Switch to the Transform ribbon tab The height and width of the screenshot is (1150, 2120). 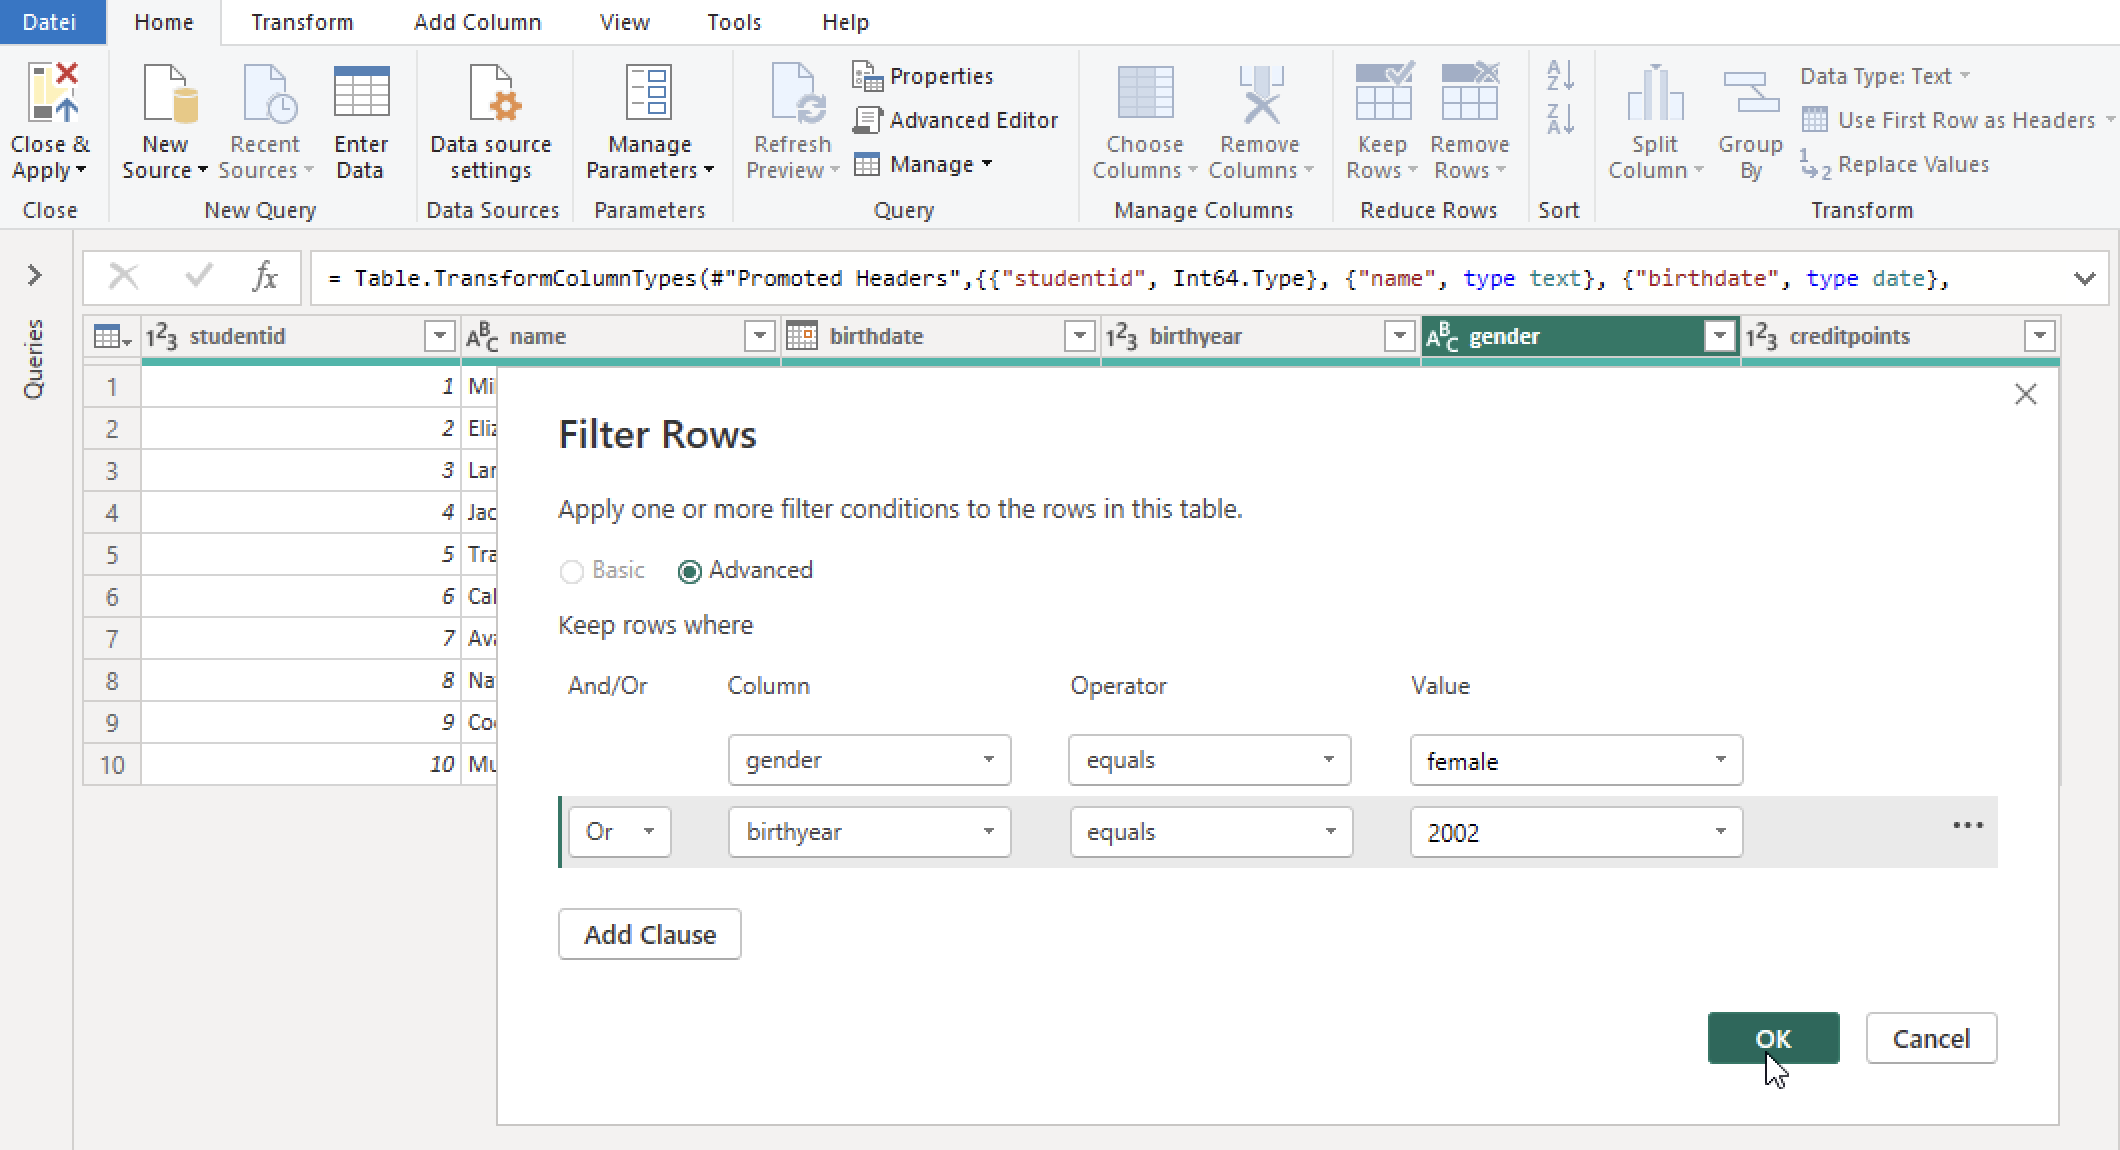click(301, 22)
